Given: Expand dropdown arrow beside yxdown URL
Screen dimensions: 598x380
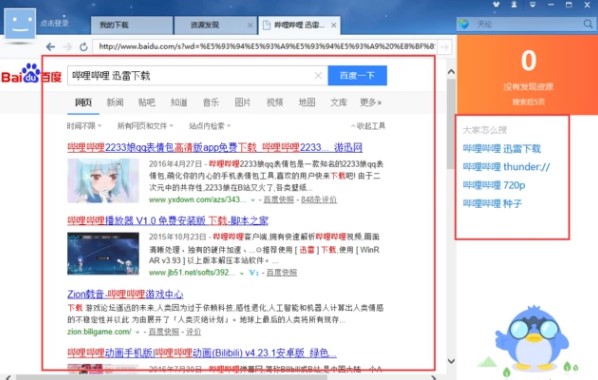Looking at the screenshot, I should pyautogui.click(x=253, y=200).
